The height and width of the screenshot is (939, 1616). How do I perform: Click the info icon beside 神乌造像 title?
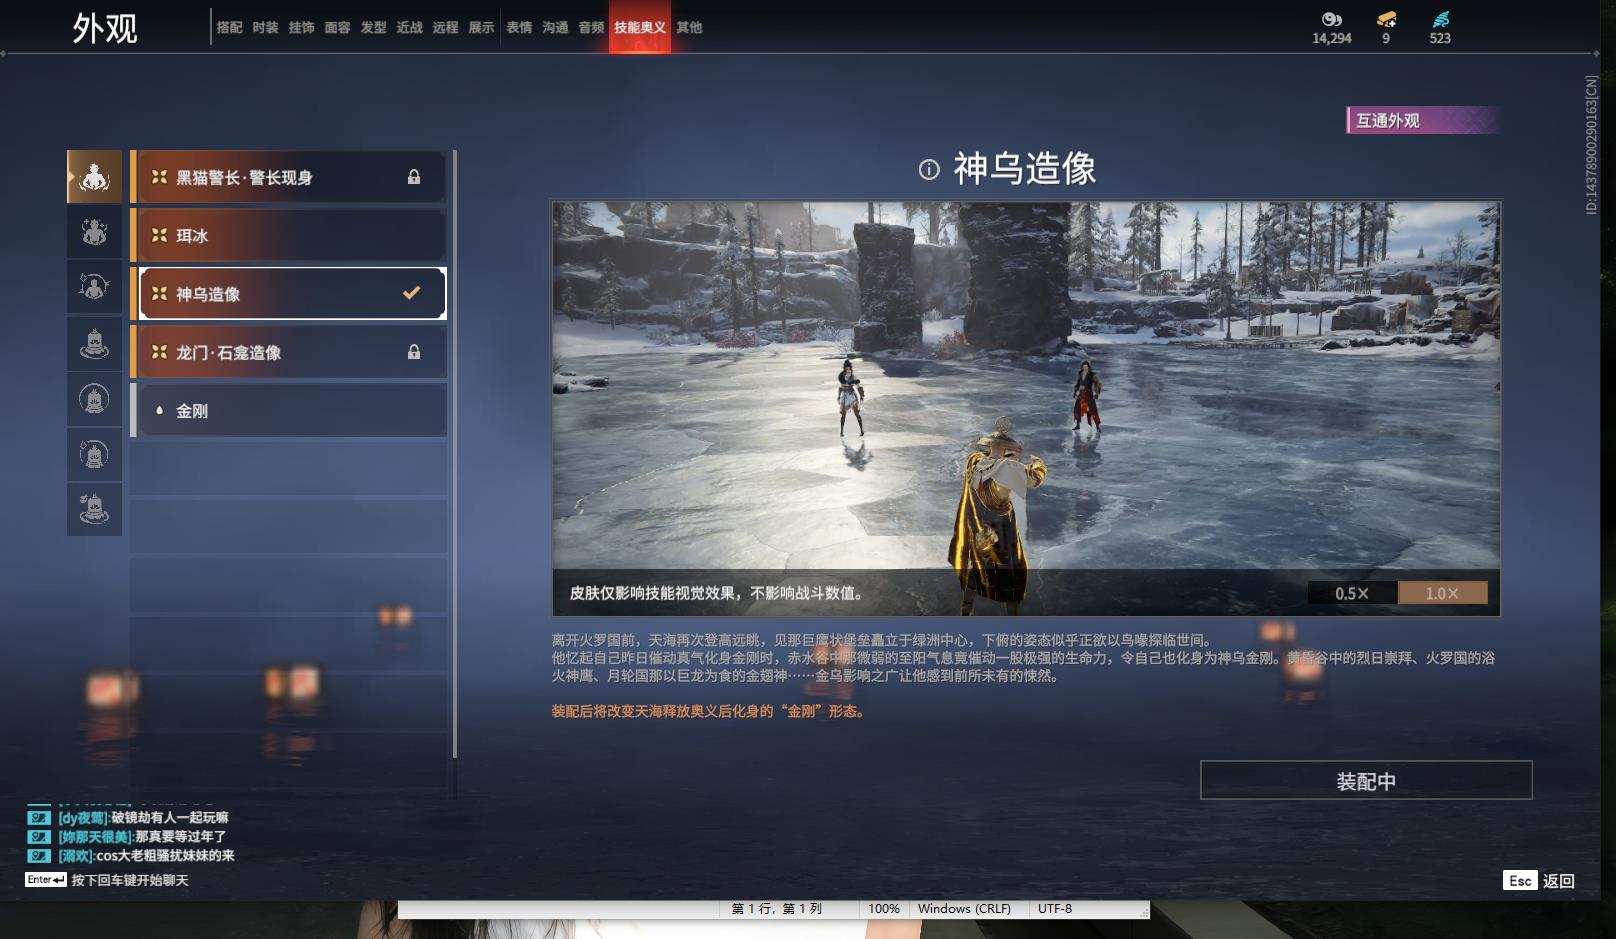pyautogui.click(x=929, y=169)
